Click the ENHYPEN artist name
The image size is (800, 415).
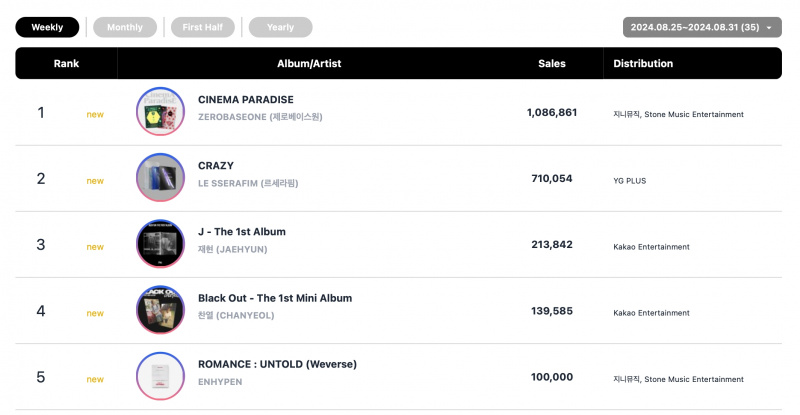(220, 382)
